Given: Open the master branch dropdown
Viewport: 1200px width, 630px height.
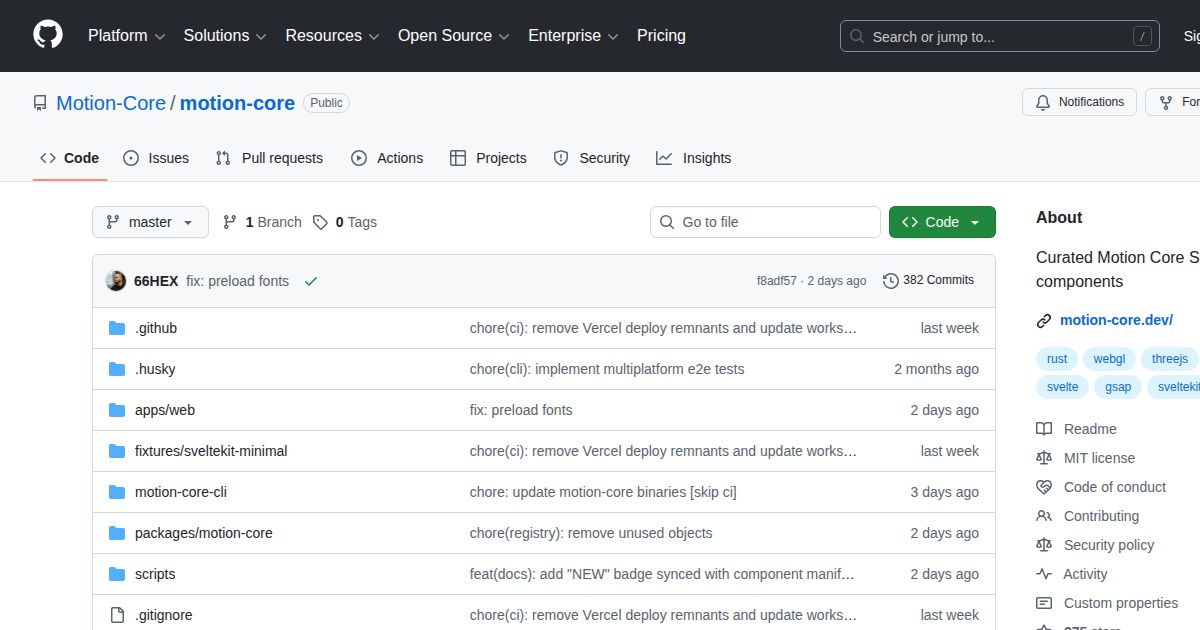Looking at the screenshot, I should pyautogui.click(x=150, y=222).
